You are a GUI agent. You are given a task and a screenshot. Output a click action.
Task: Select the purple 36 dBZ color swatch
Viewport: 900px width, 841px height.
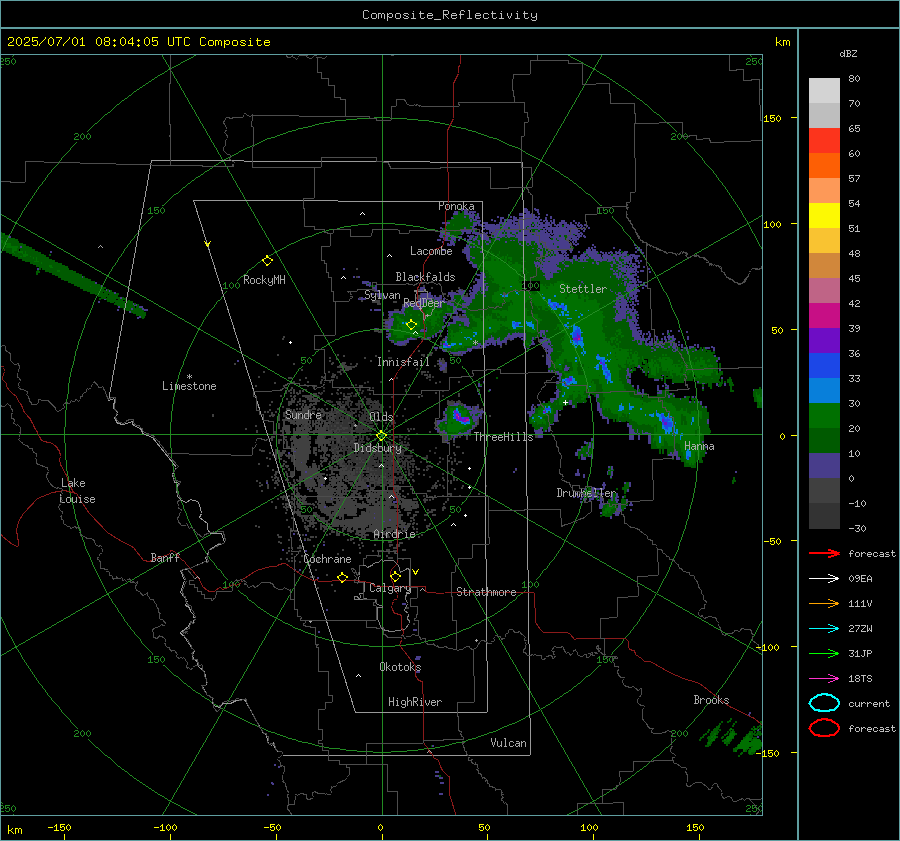coord(824,340)
